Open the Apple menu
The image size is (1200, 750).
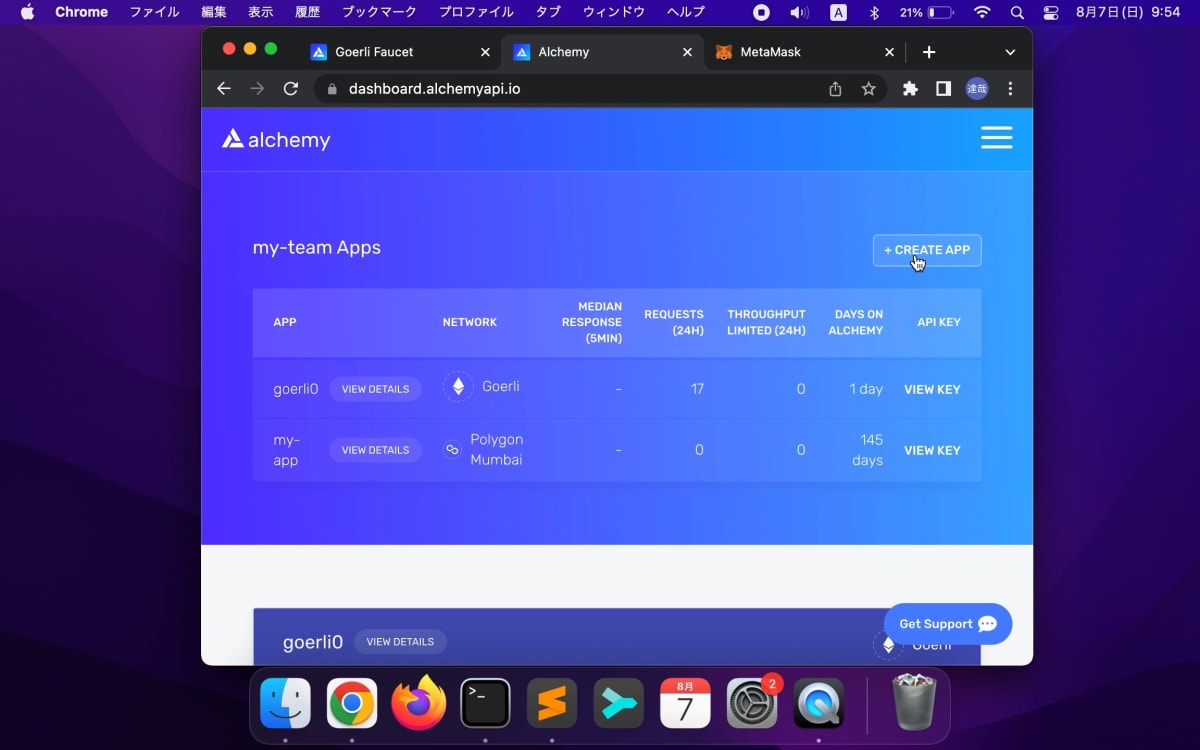(27, 12)
